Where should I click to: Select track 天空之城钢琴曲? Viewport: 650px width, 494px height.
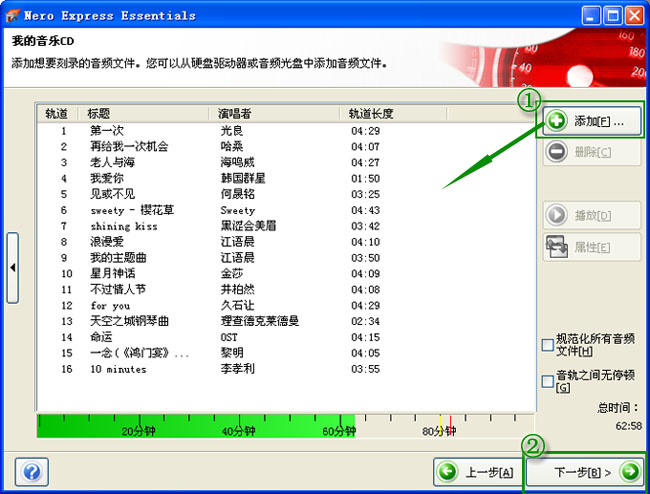(129, 321)
